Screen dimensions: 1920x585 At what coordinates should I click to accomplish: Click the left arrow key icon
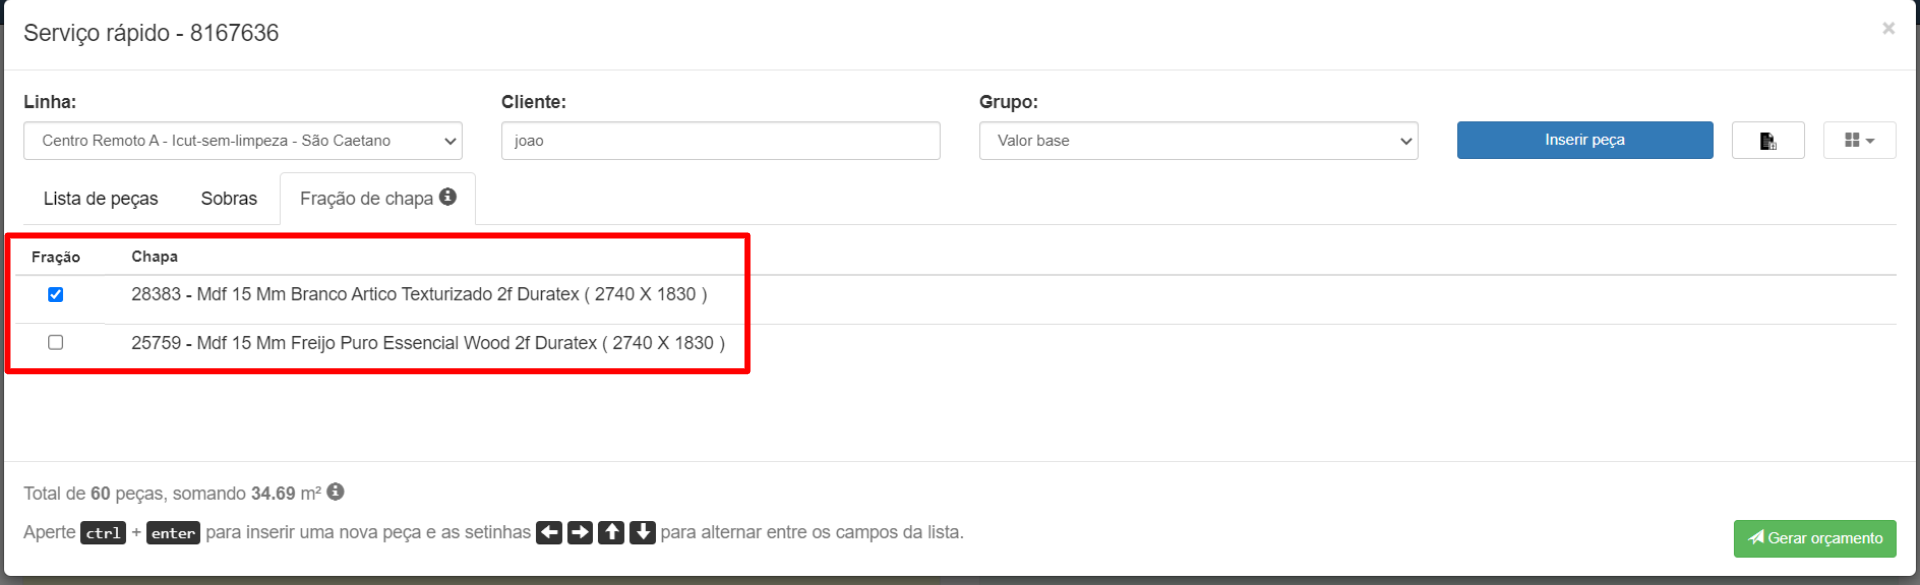549,532
